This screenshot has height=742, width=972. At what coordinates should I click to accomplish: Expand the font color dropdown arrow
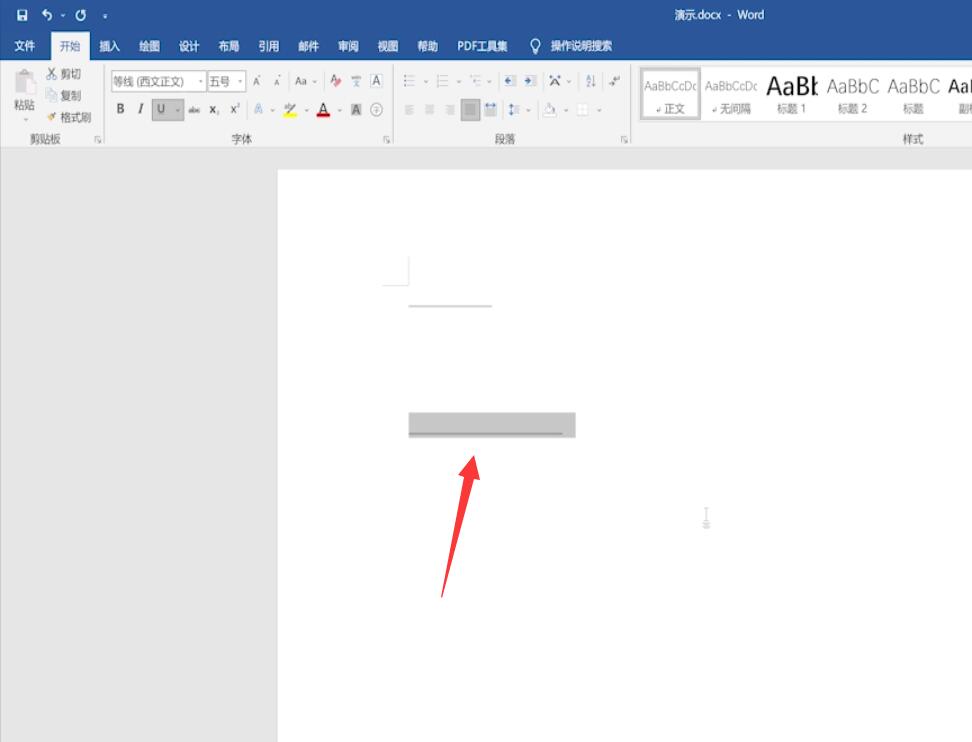(340, 110)
